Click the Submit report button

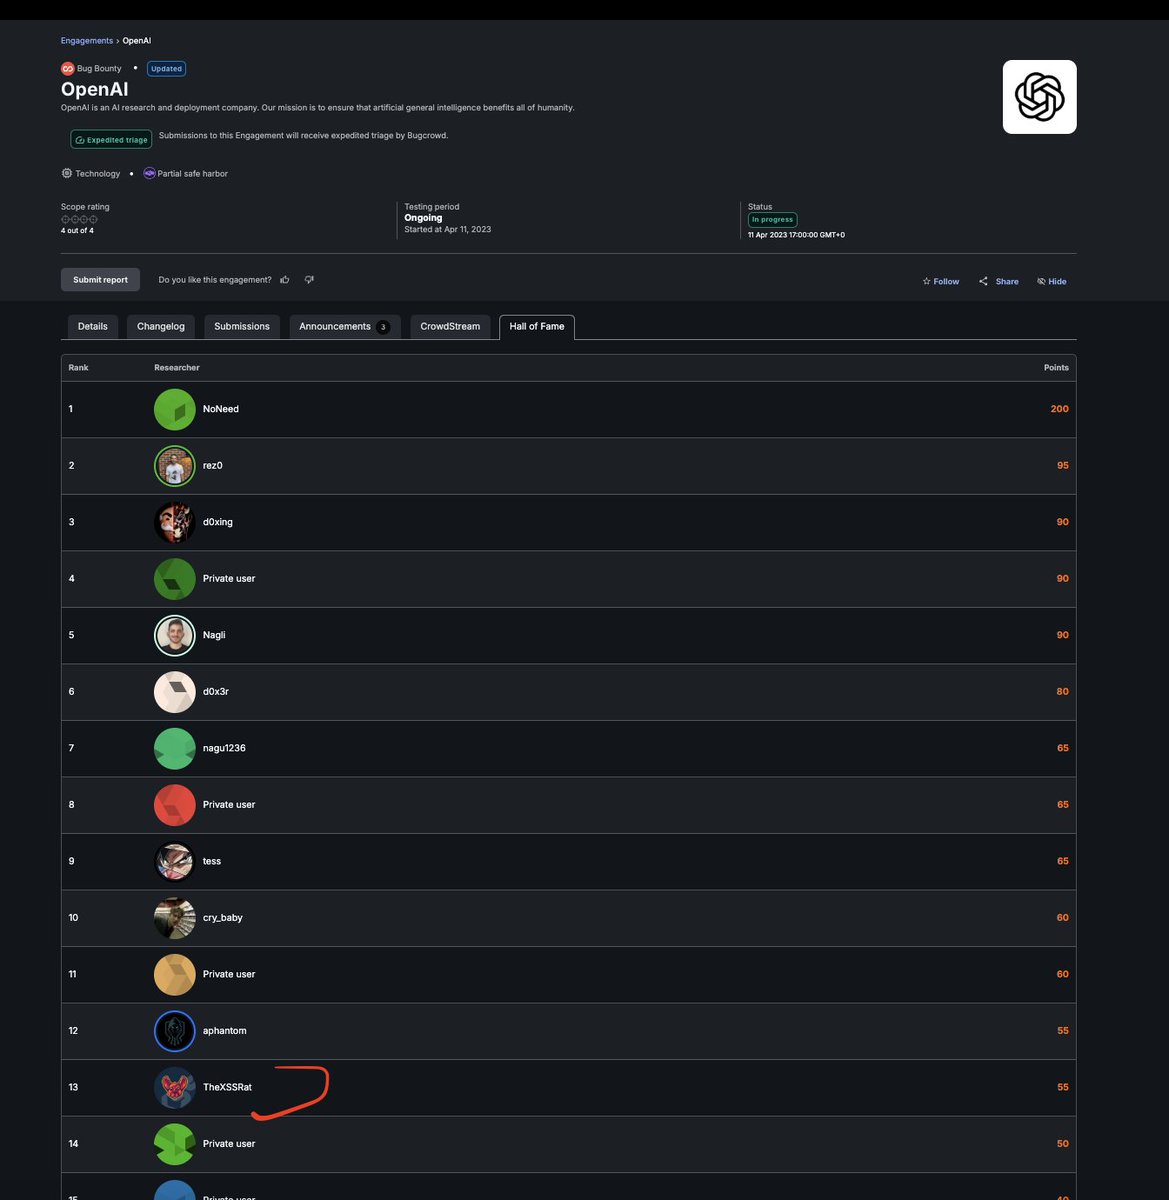click(100, 280)
